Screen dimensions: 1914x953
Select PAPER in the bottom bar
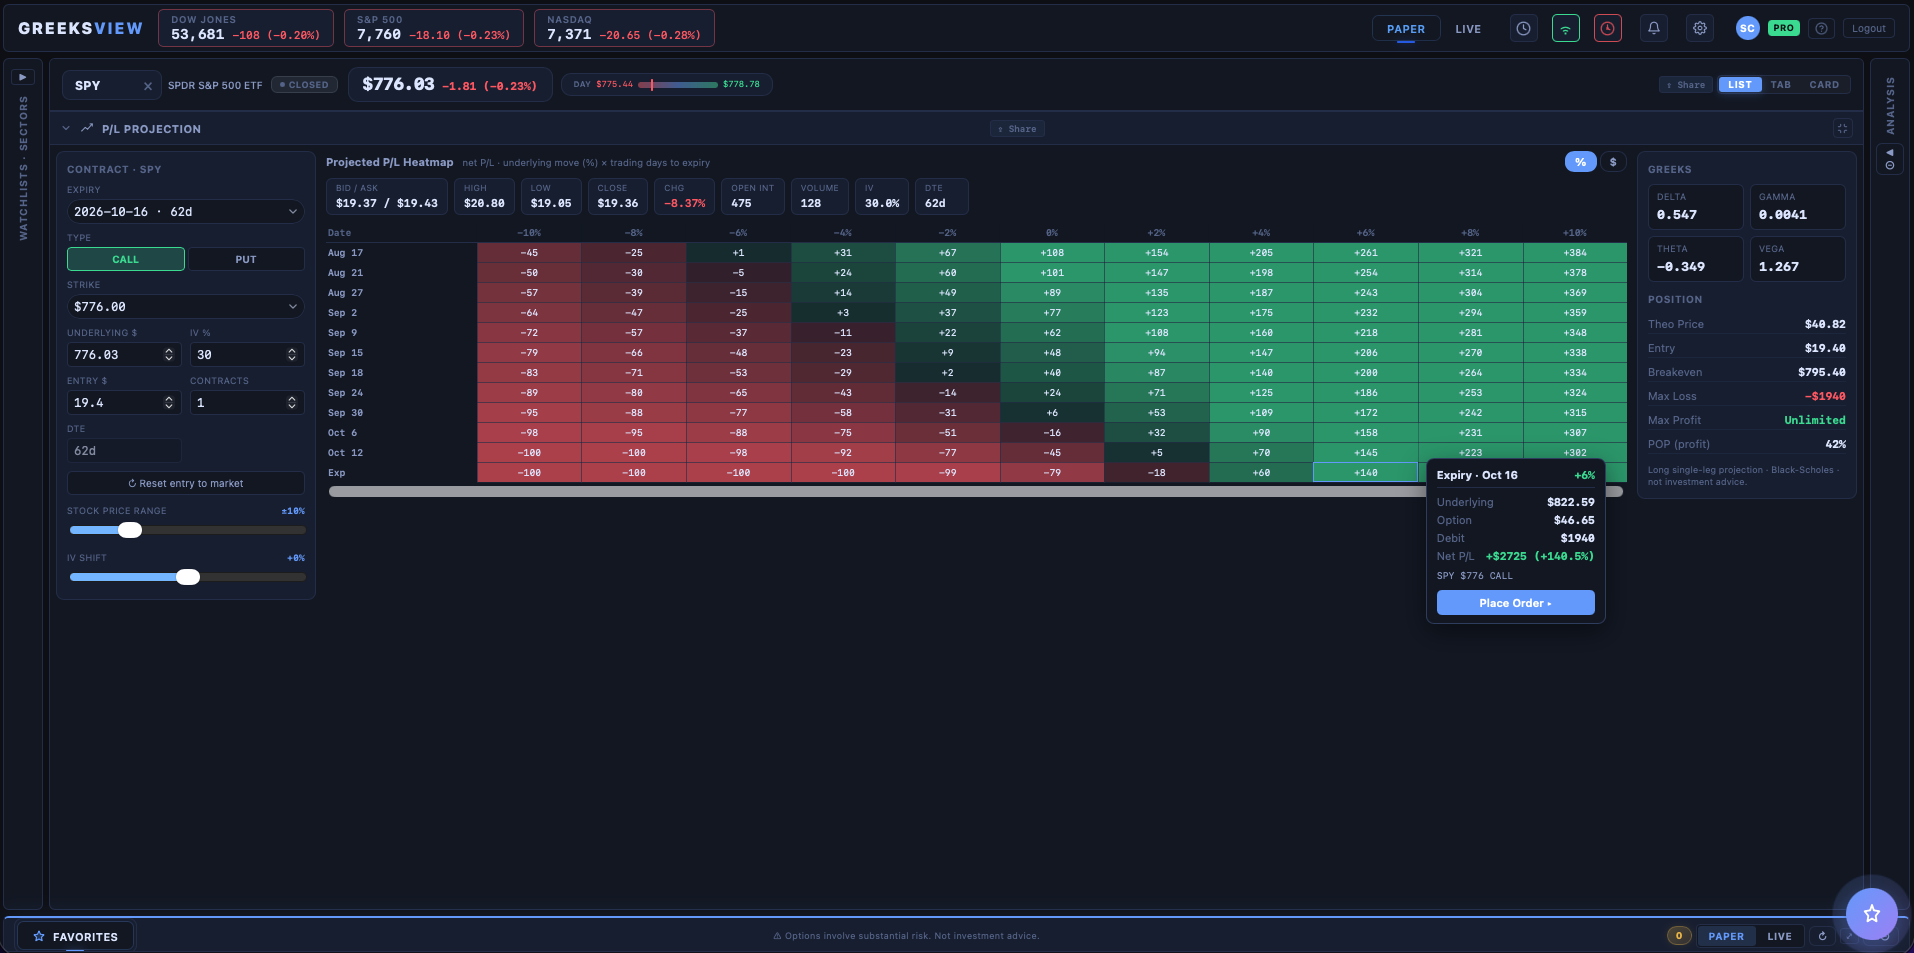(x=1726, y=936)
